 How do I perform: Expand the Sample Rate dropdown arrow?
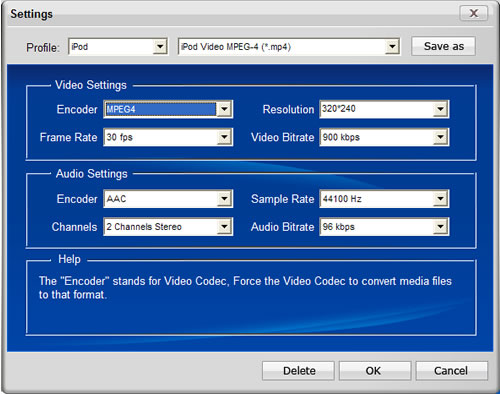point(440,199)
